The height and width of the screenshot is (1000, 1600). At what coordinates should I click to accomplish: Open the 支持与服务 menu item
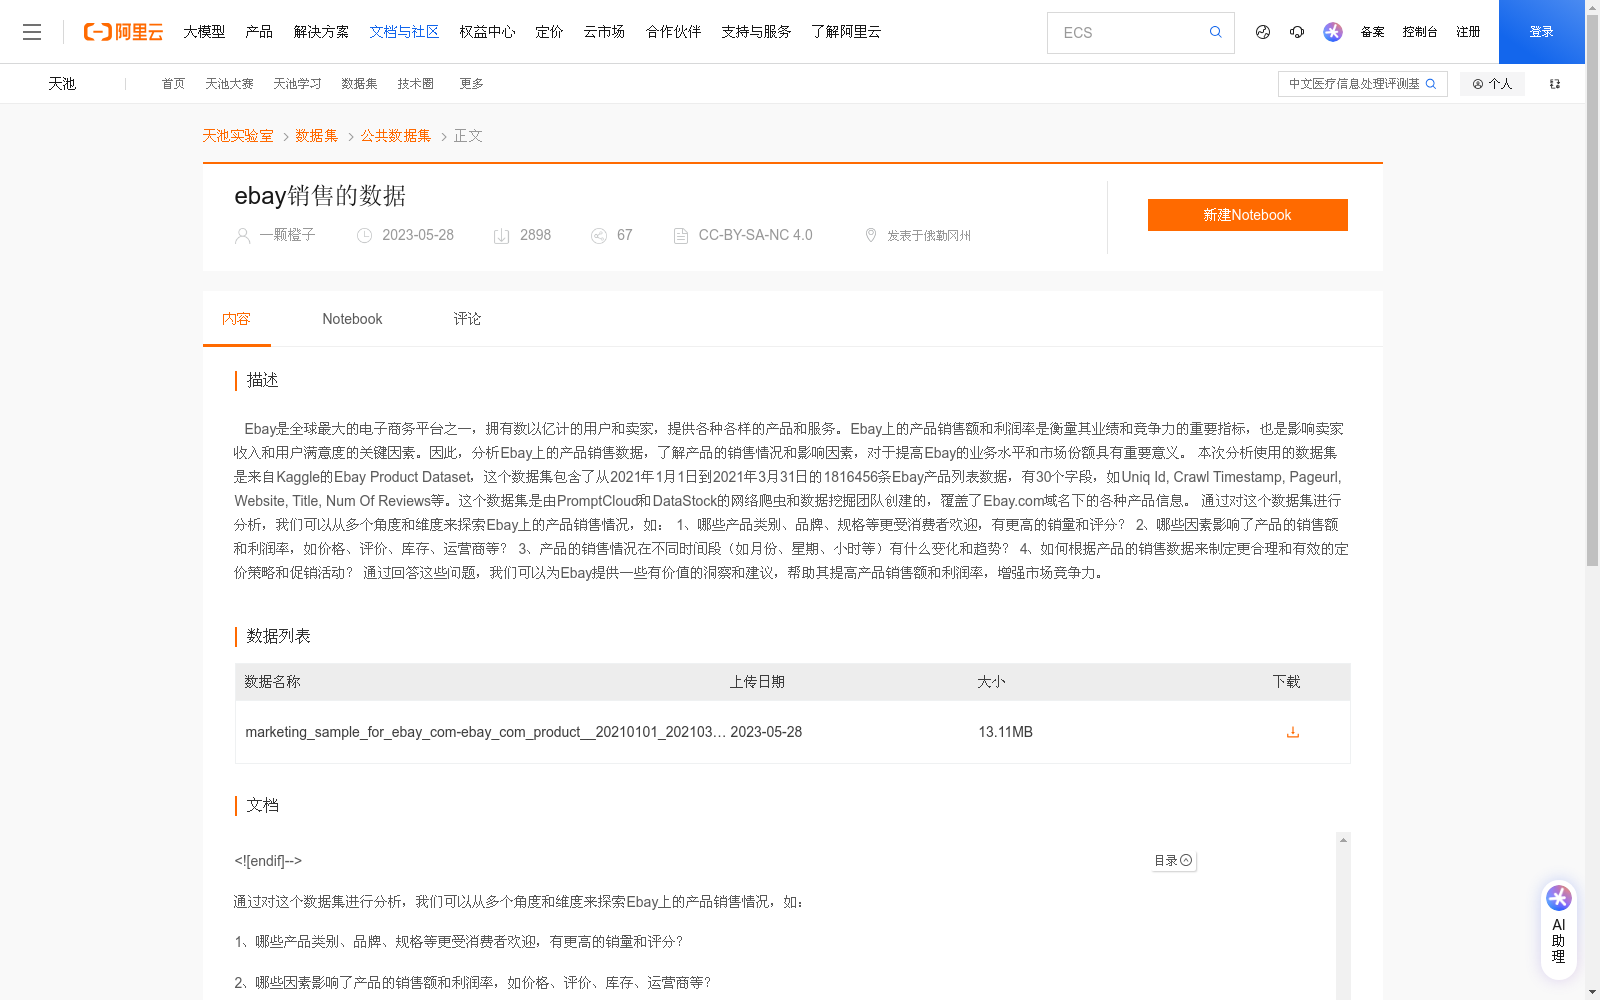tap(756, 32)
